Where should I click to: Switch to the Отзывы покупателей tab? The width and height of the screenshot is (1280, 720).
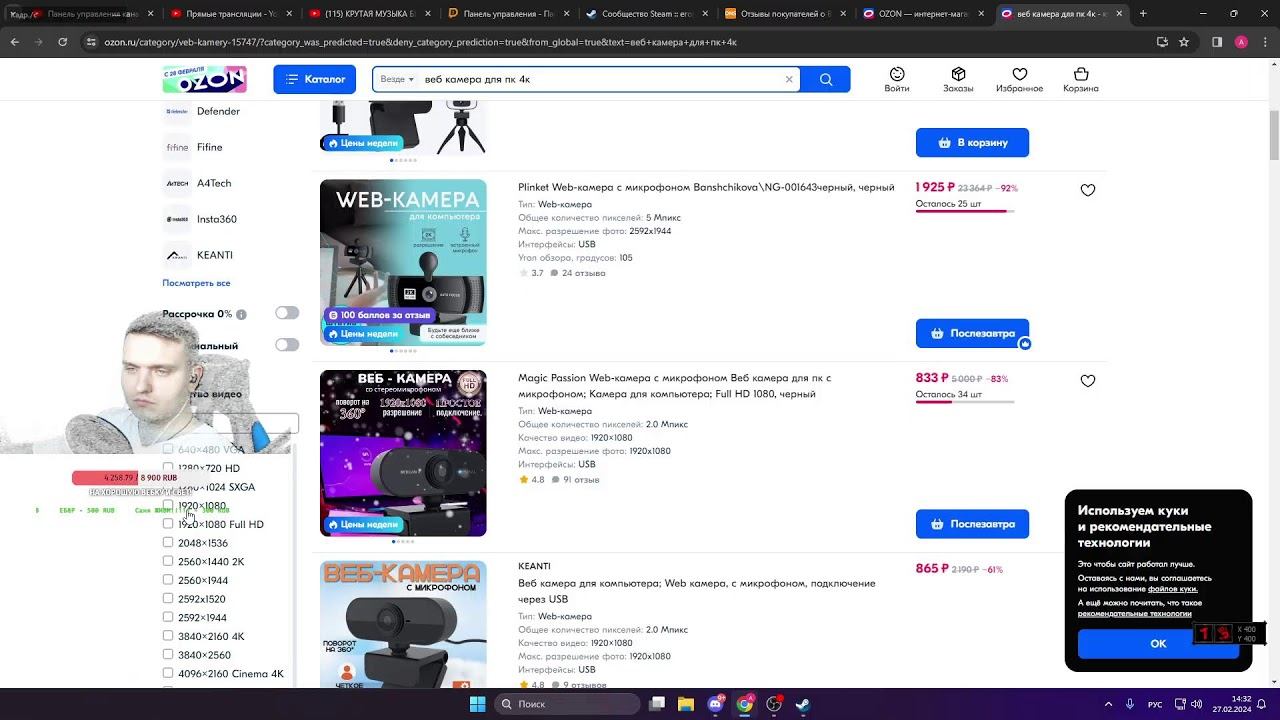[779, 14]
